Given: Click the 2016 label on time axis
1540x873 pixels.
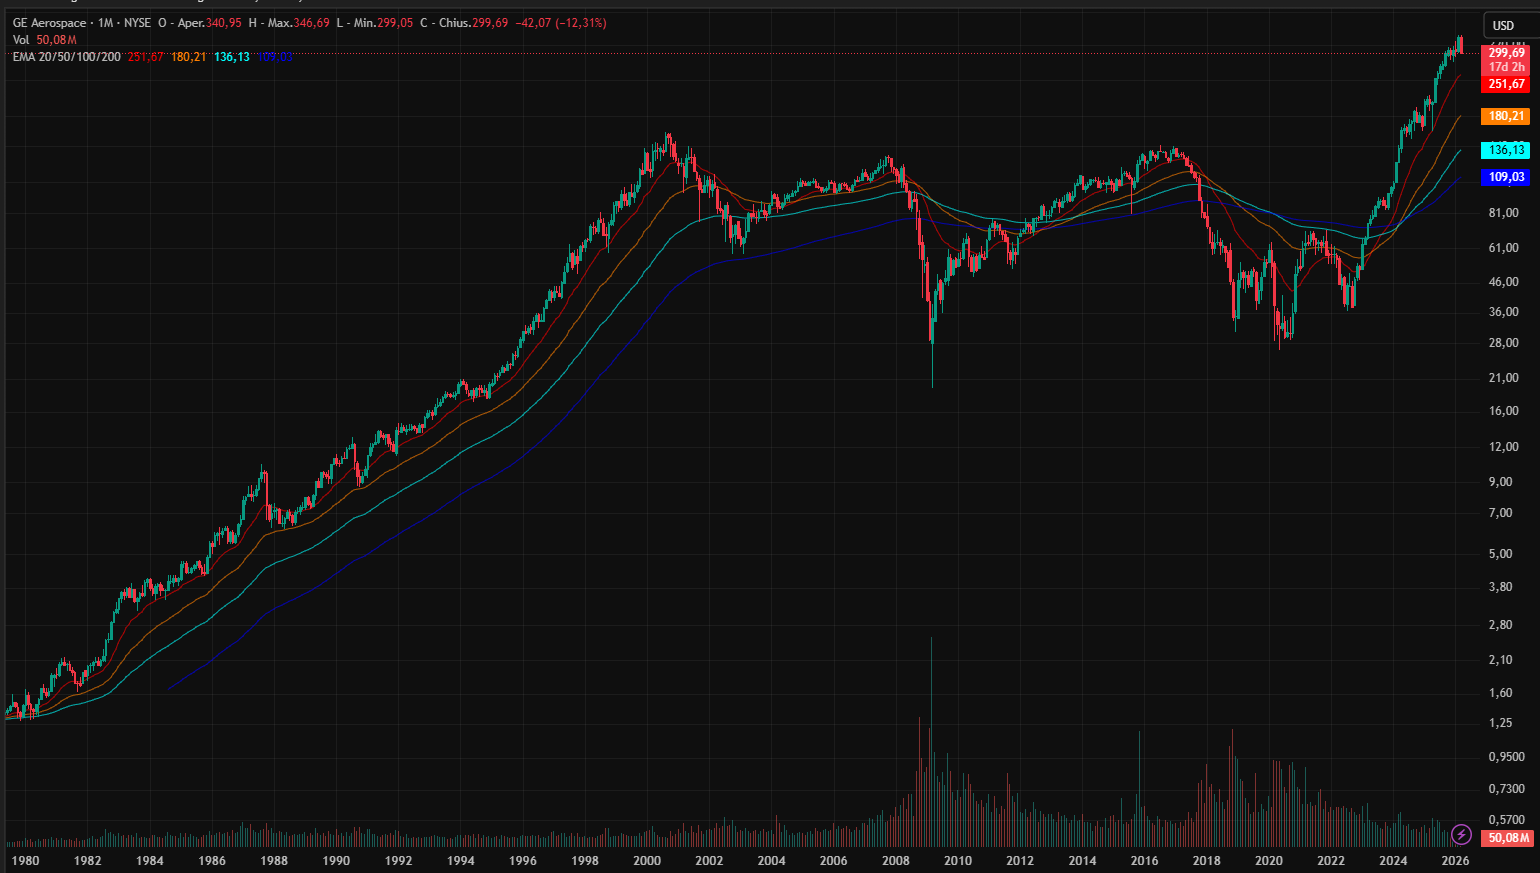Looking at the screenshot, I should (x=1145, y=861).
